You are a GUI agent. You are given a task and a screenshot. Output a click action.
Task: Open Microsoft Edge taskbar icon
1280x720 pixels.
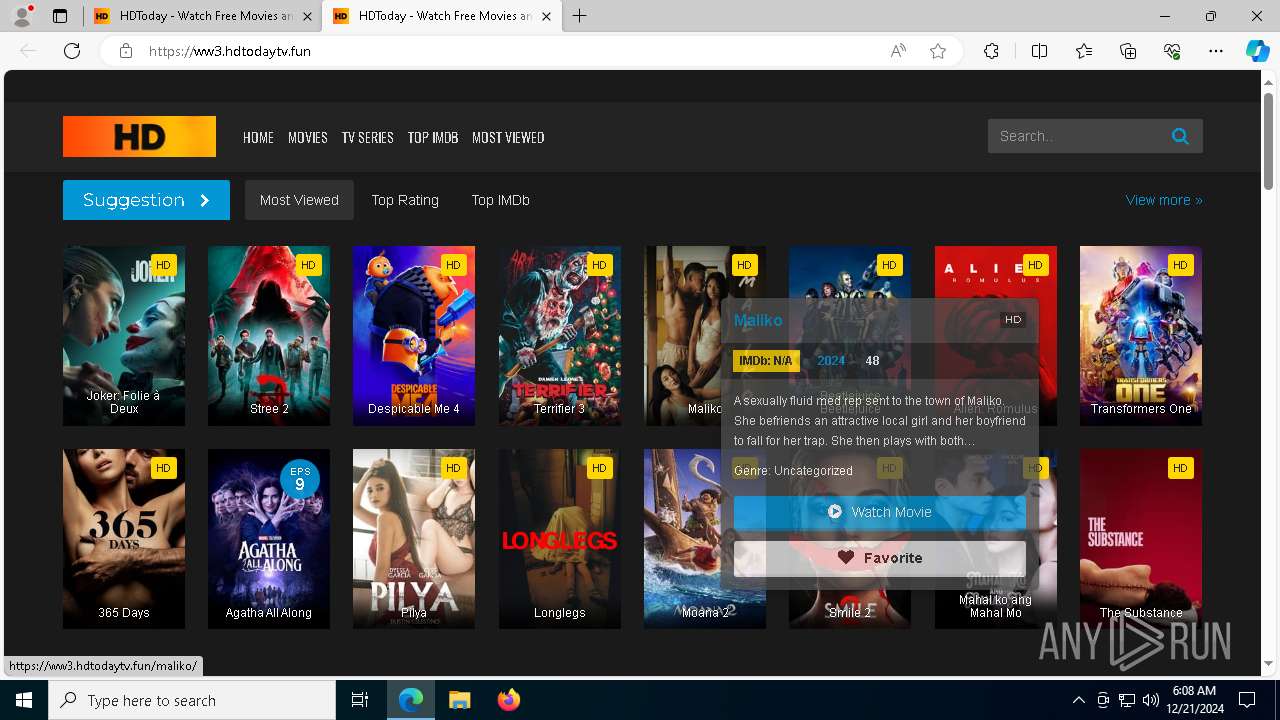pos(411,700)
